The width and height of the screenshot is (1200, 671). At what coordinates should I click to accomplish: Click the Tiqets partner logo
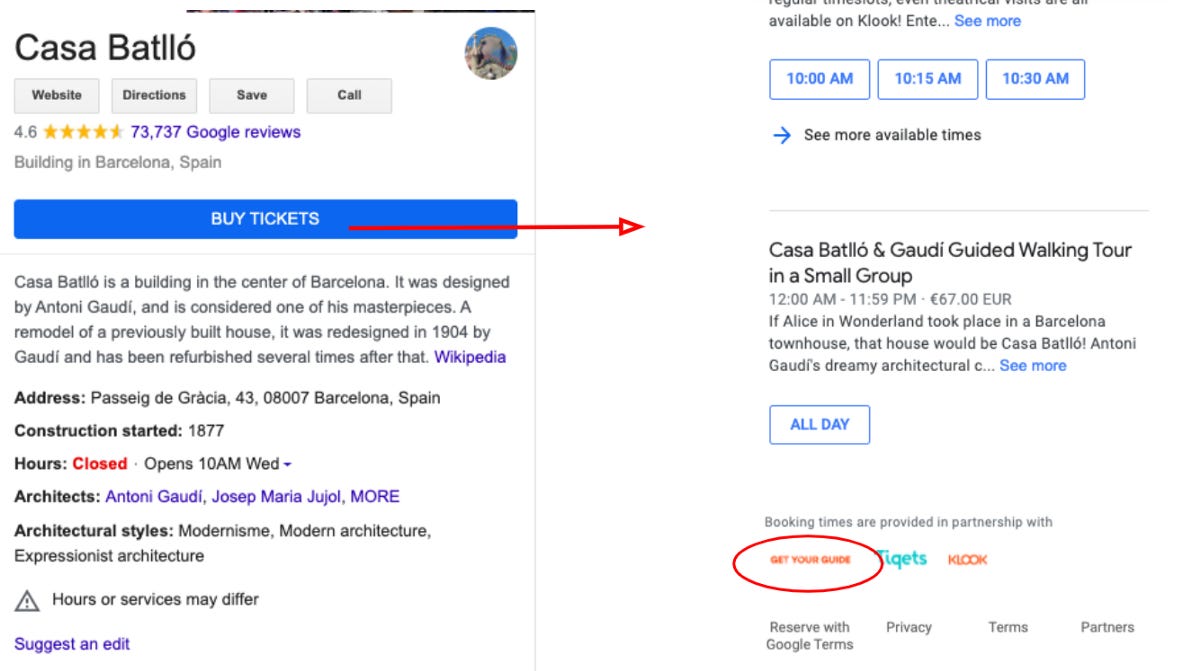902,559
